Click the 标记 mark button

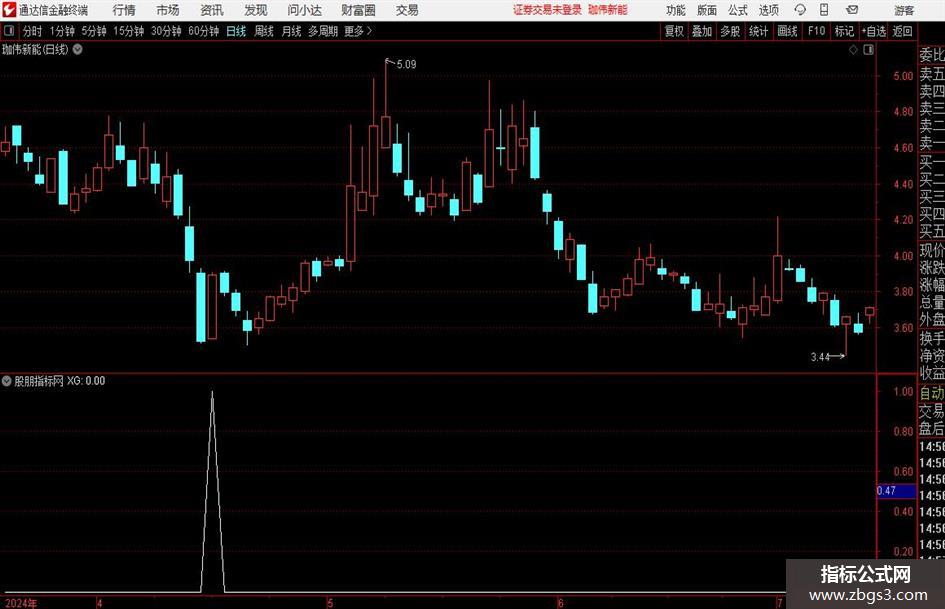(x=844, y=31)
